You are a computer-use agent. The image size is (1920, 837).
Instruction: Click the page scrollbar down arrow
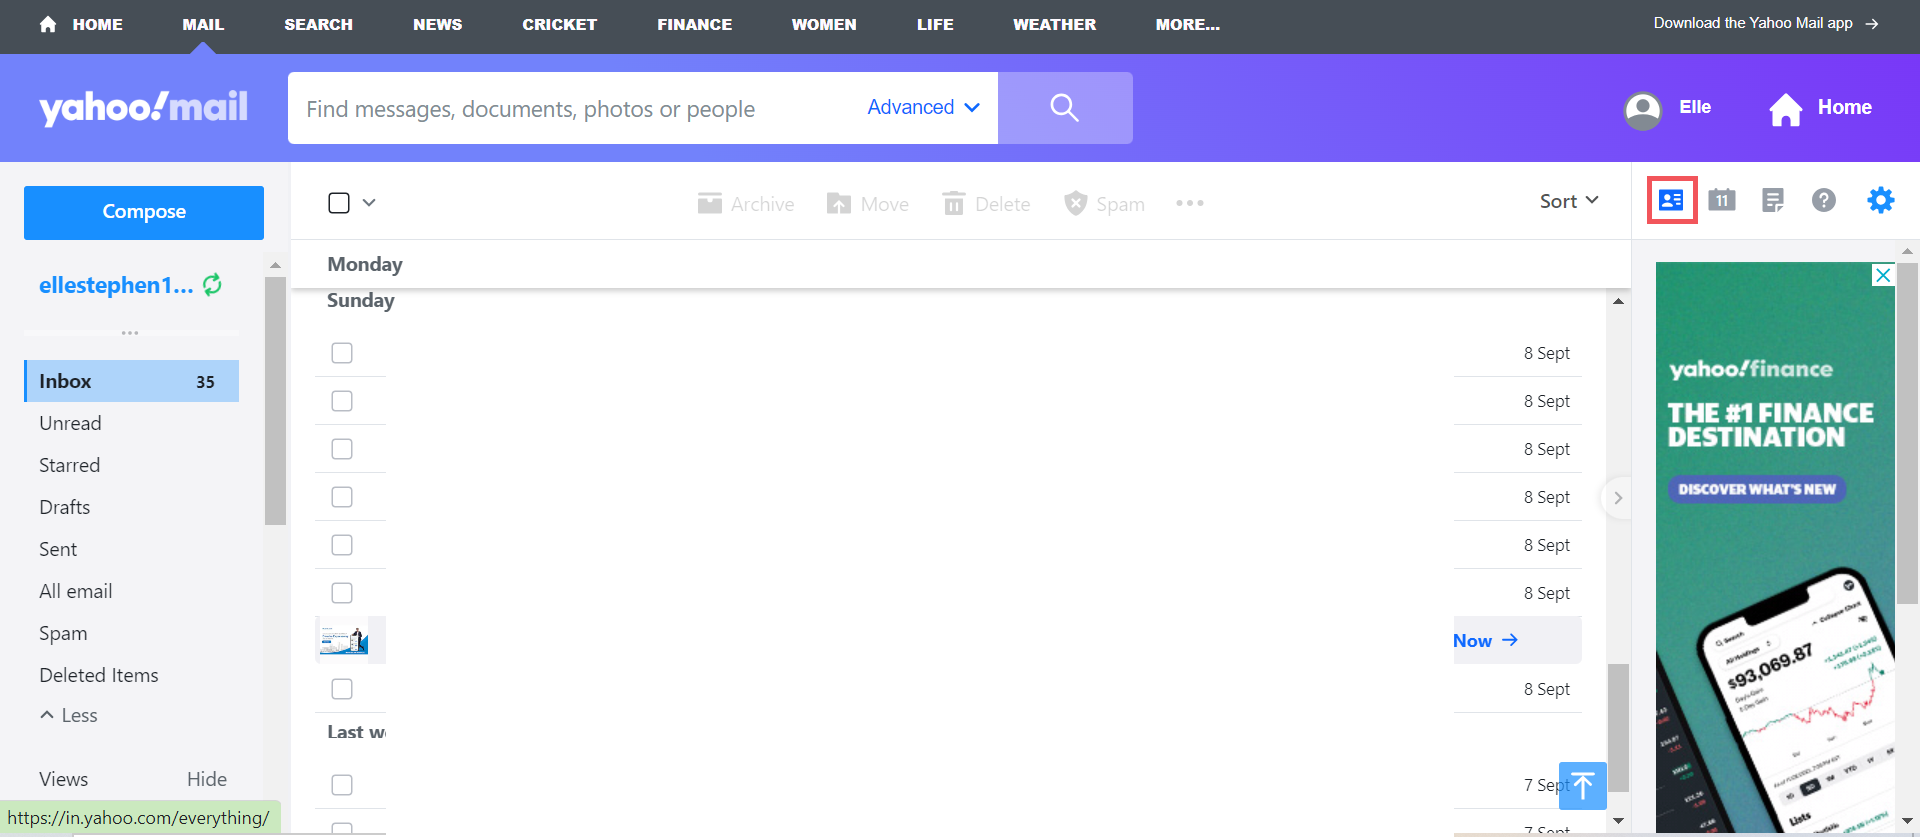(1908, 821)
